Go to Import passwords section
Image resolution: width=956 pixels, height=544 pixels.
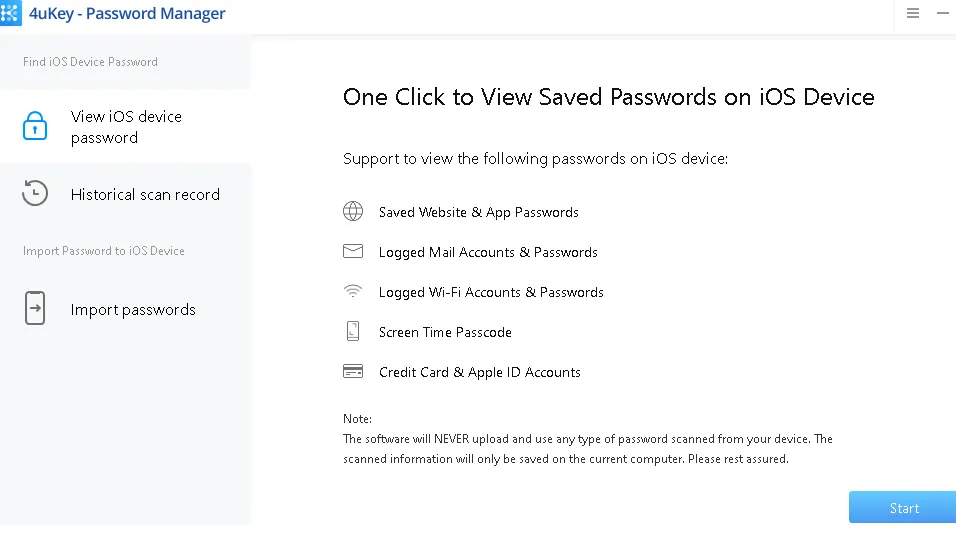tap(133, 310)
